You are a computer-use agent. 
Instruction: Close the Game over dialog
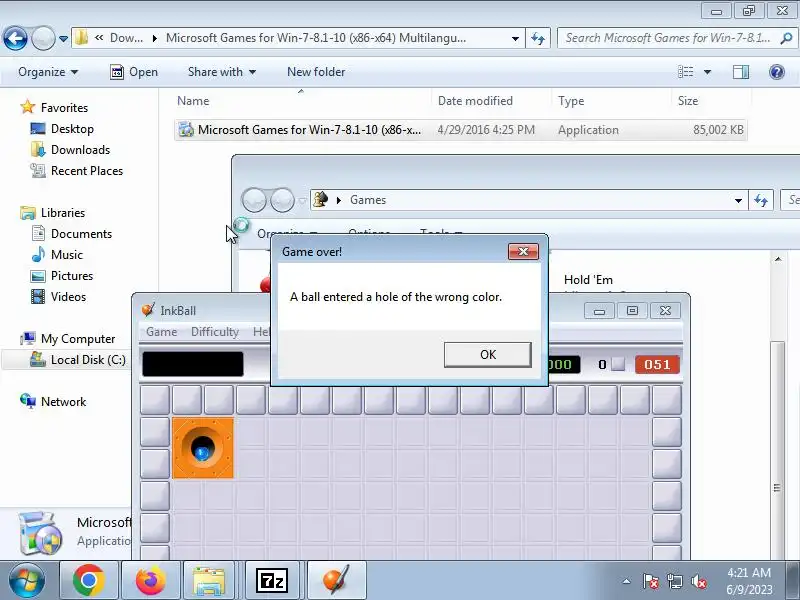(x=523, y=252)
